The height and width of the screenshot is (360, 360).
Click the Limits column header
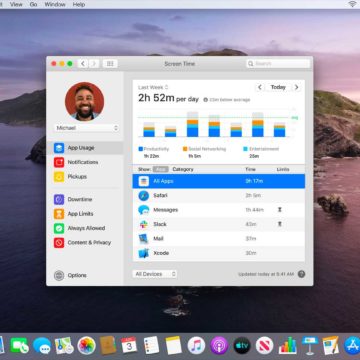pyautogui.click(x=283, y=169)
